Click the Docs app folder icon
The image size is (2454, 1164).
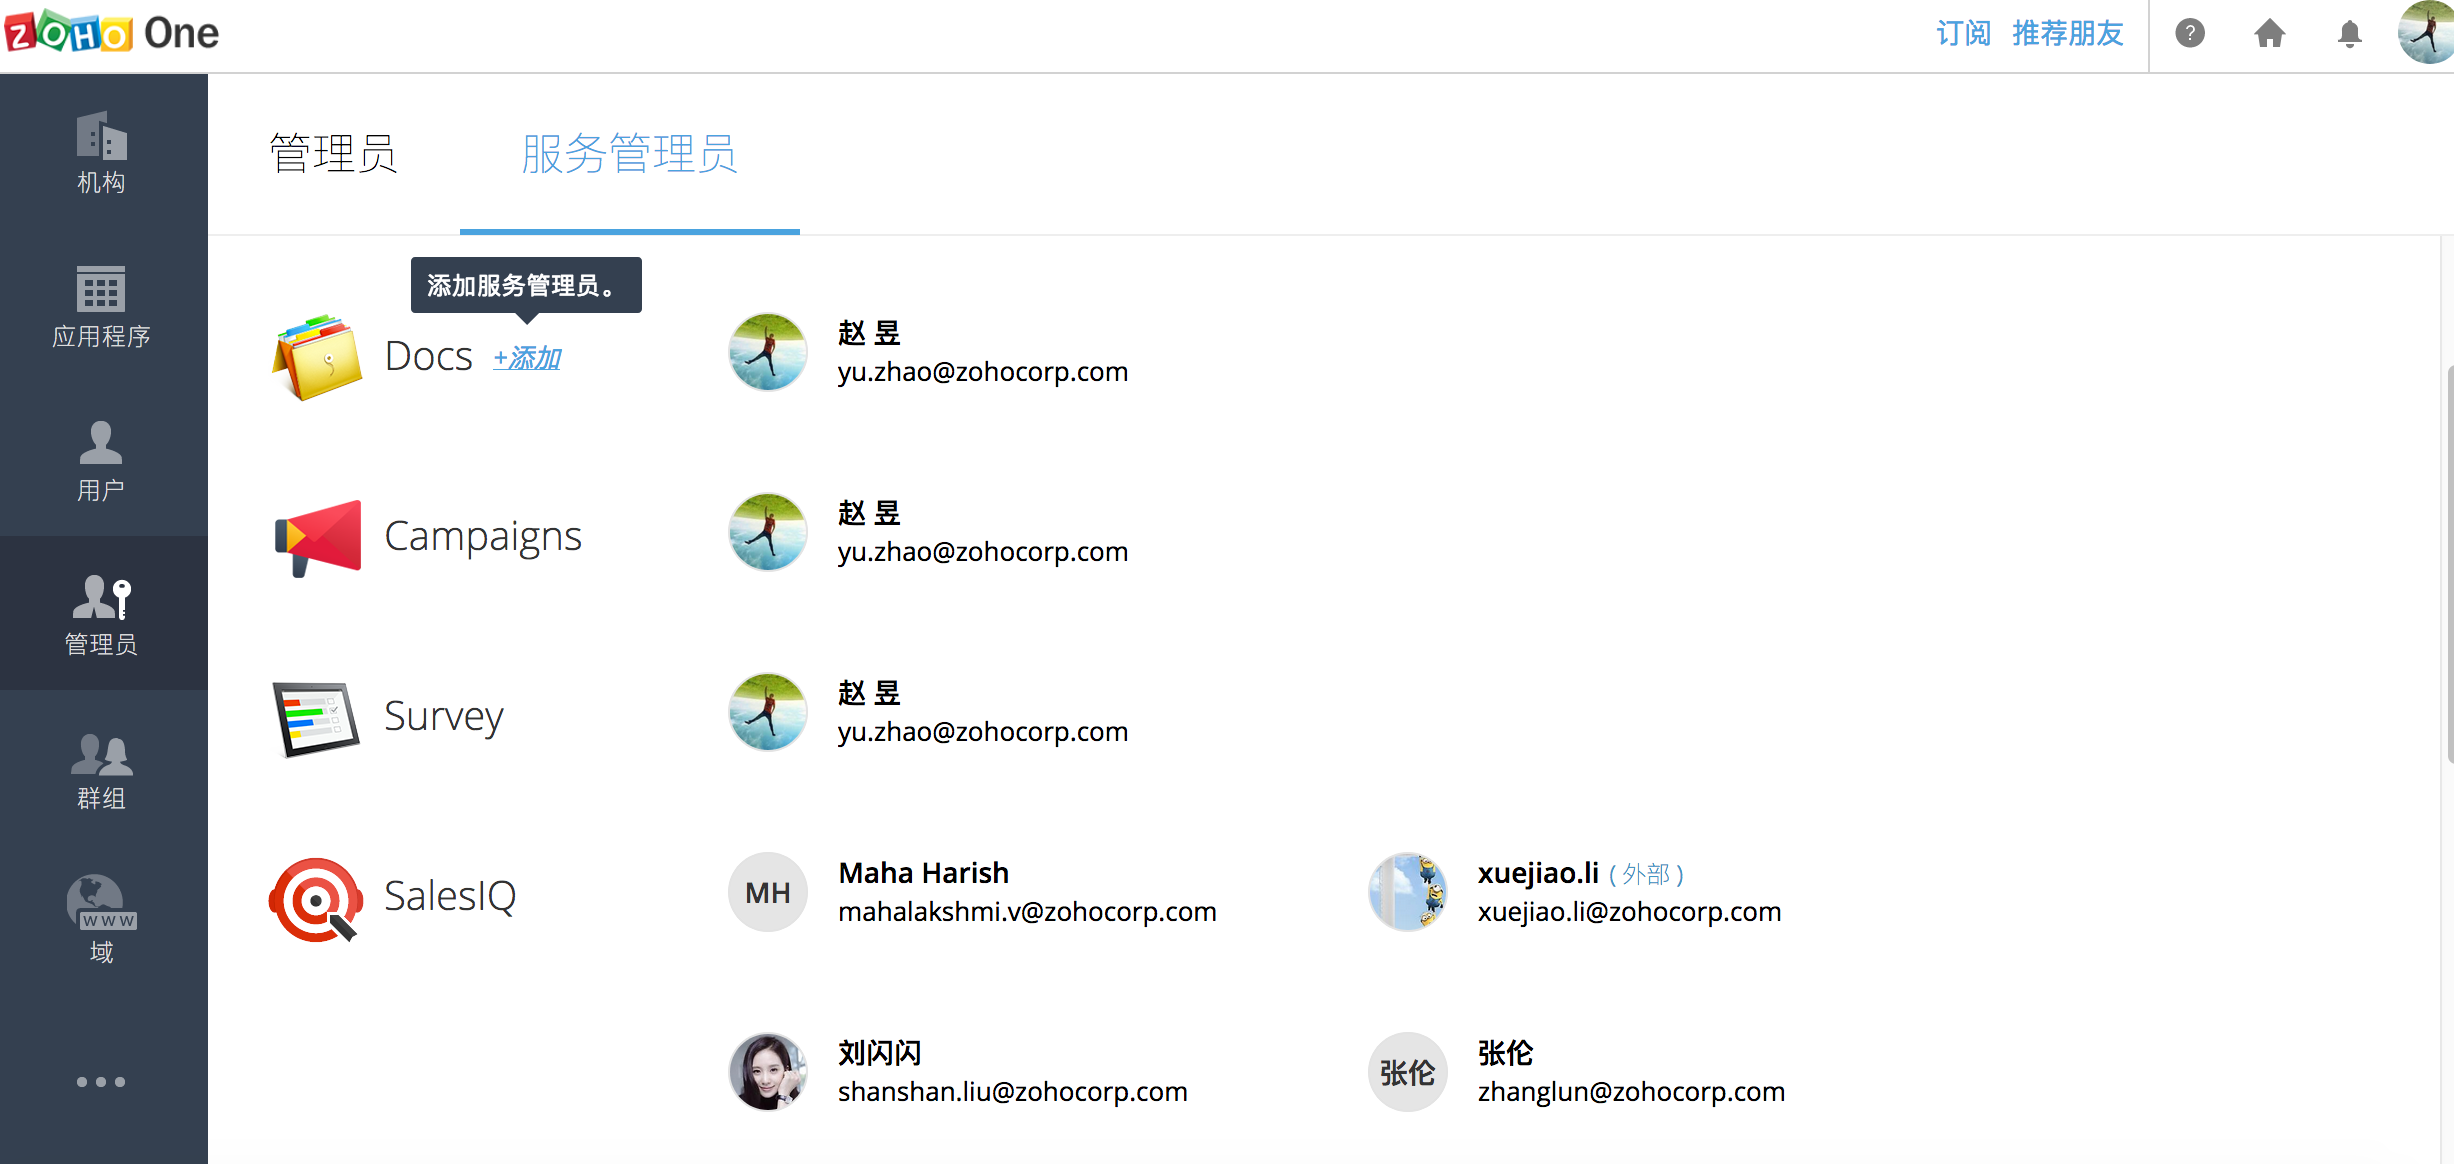[317, 357]
